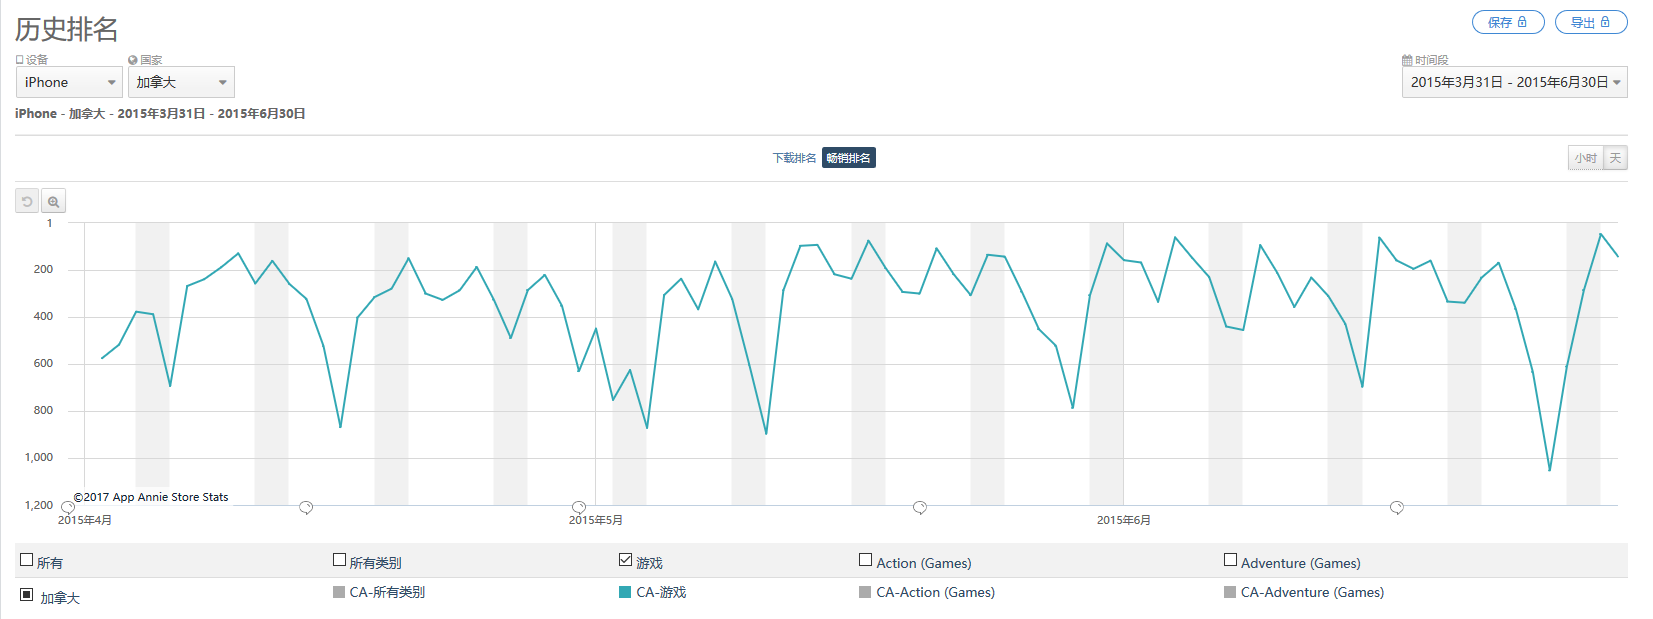1653x619 pixels.
Task: Click the gray CA-所有类别 legend swatch
Action: click(x=339, y=592)
